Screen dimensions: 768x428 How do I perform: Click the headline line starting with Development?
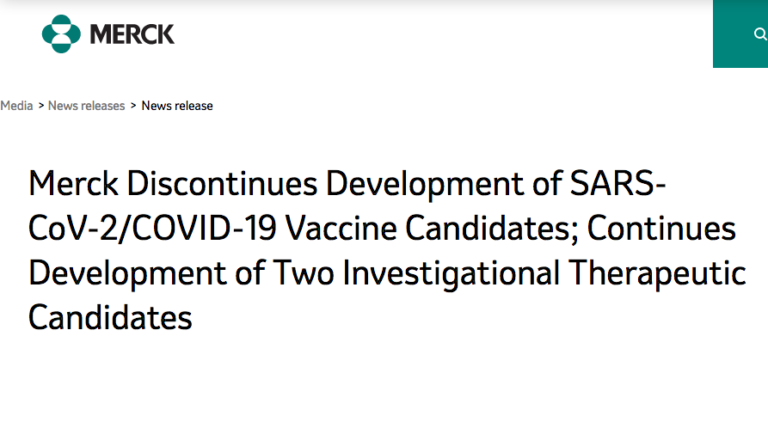387,273
